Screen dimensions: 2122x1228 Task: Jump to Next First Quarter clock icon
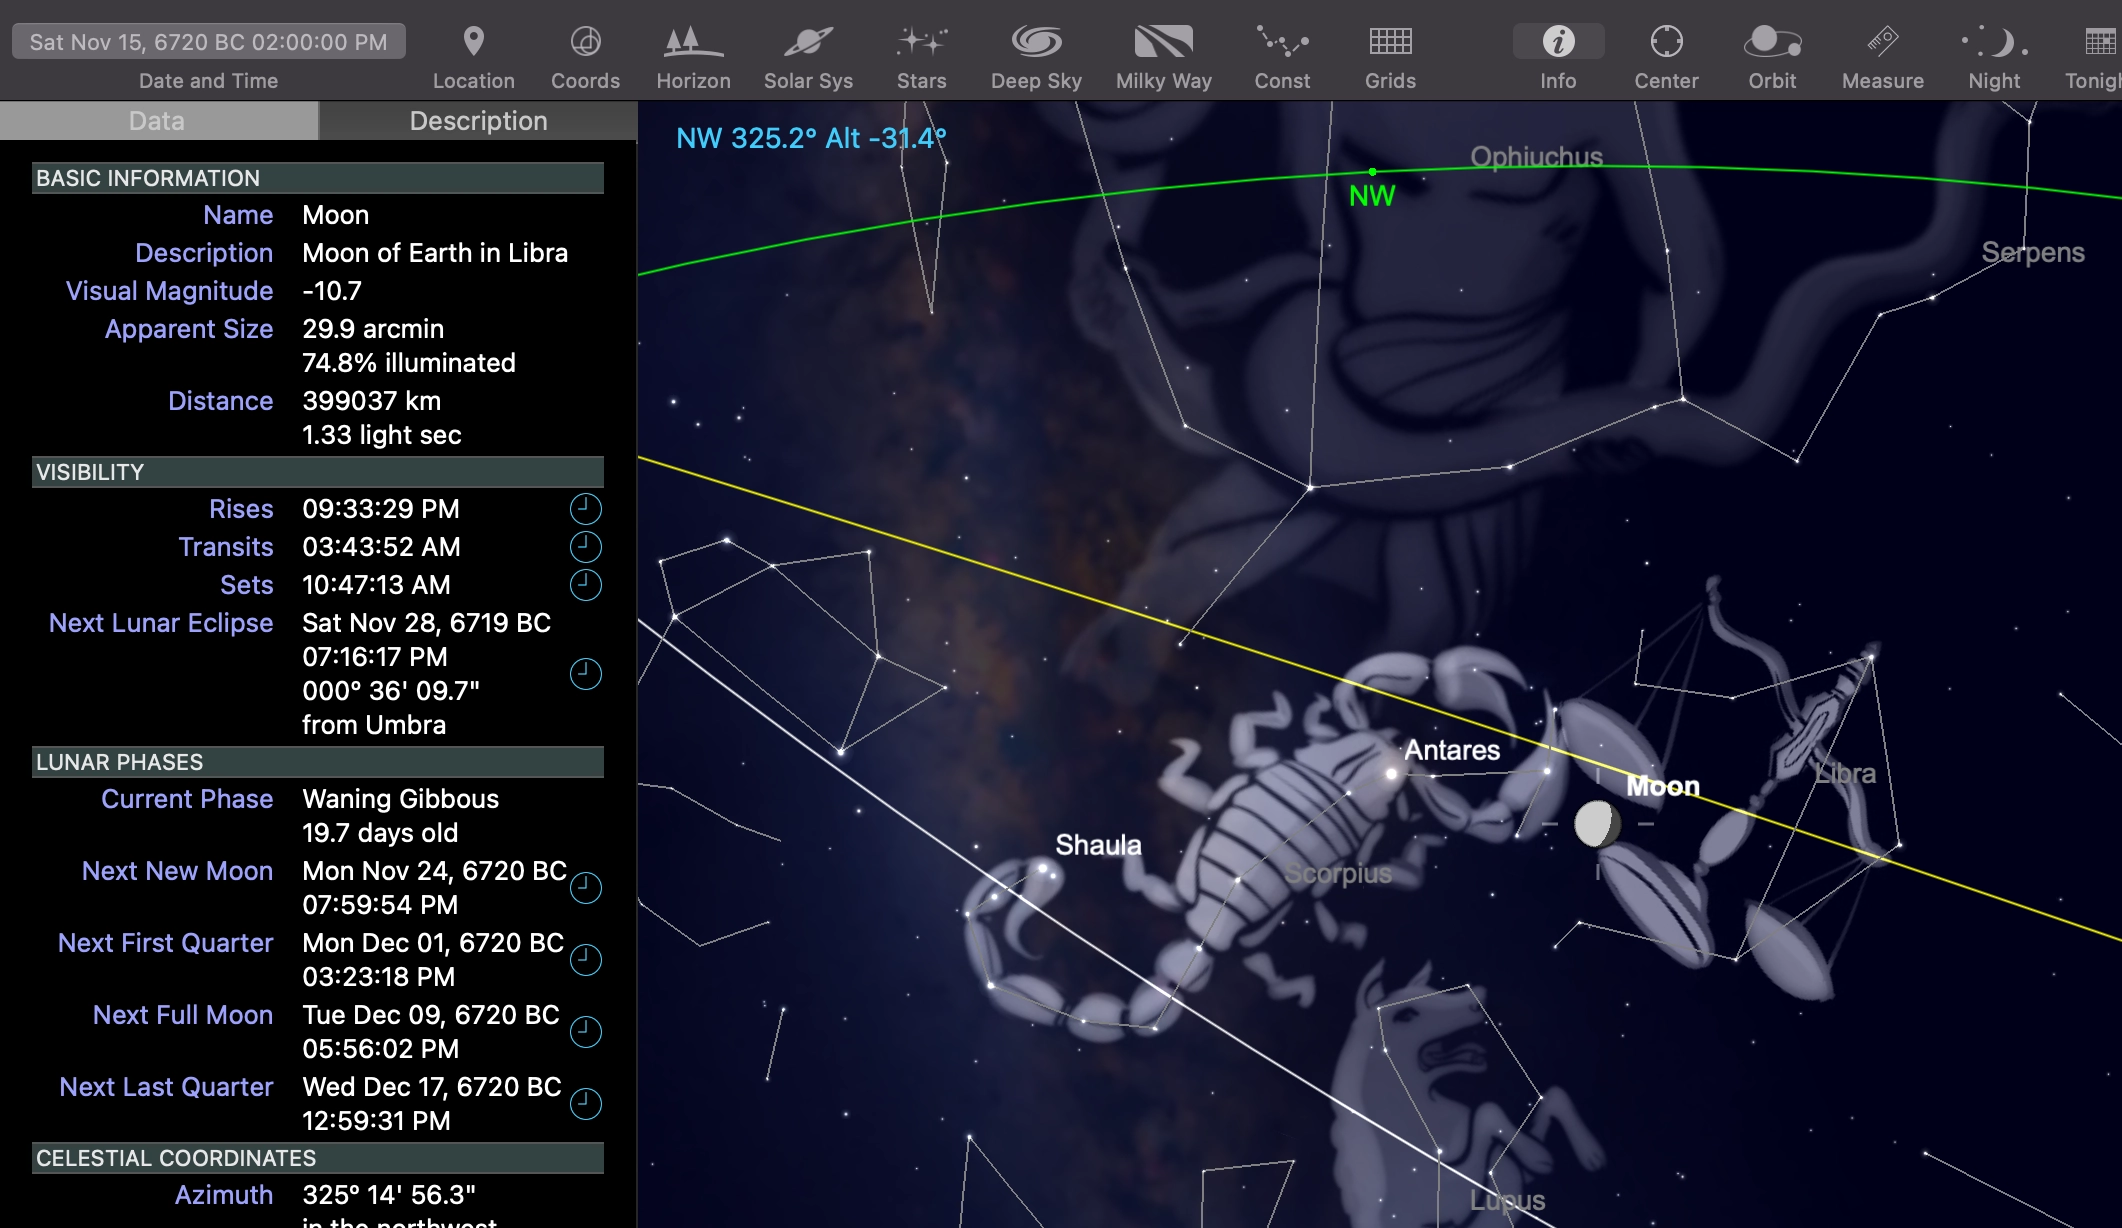[x=585, y=960]
